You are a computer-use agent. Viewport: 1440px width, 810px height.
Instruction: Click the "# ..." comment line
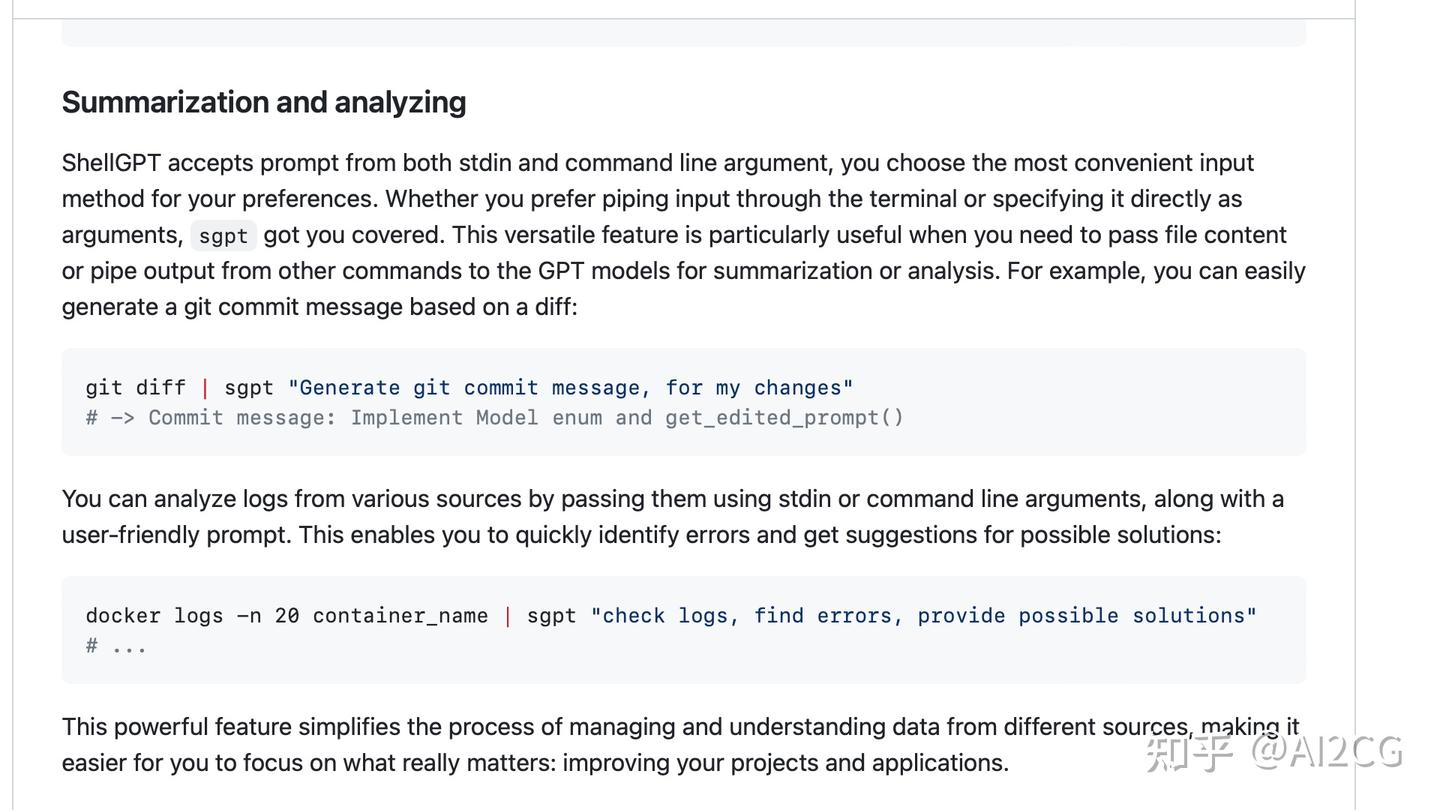click(x=116, y=646)
